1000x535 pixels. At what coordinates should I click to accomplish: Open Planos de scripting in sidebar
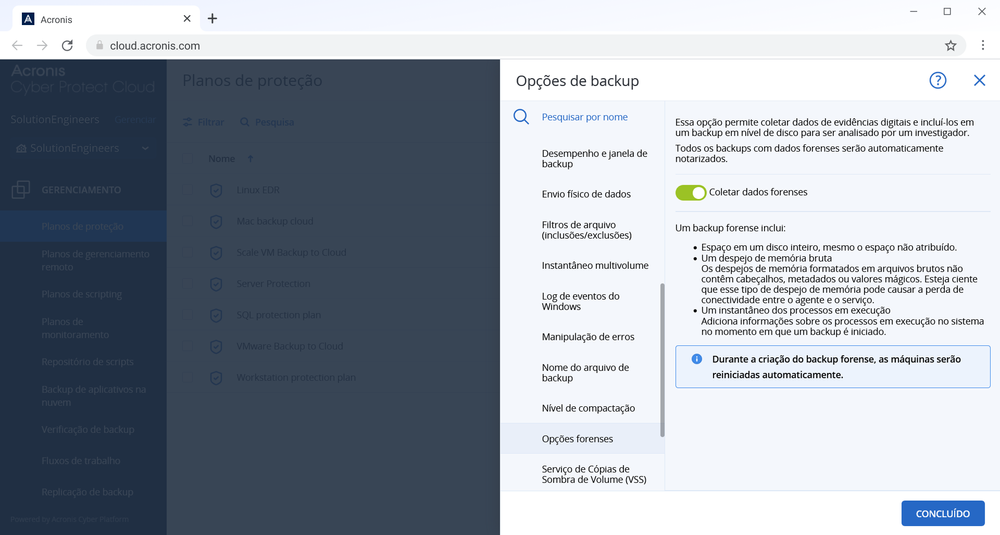pos(82,294)
